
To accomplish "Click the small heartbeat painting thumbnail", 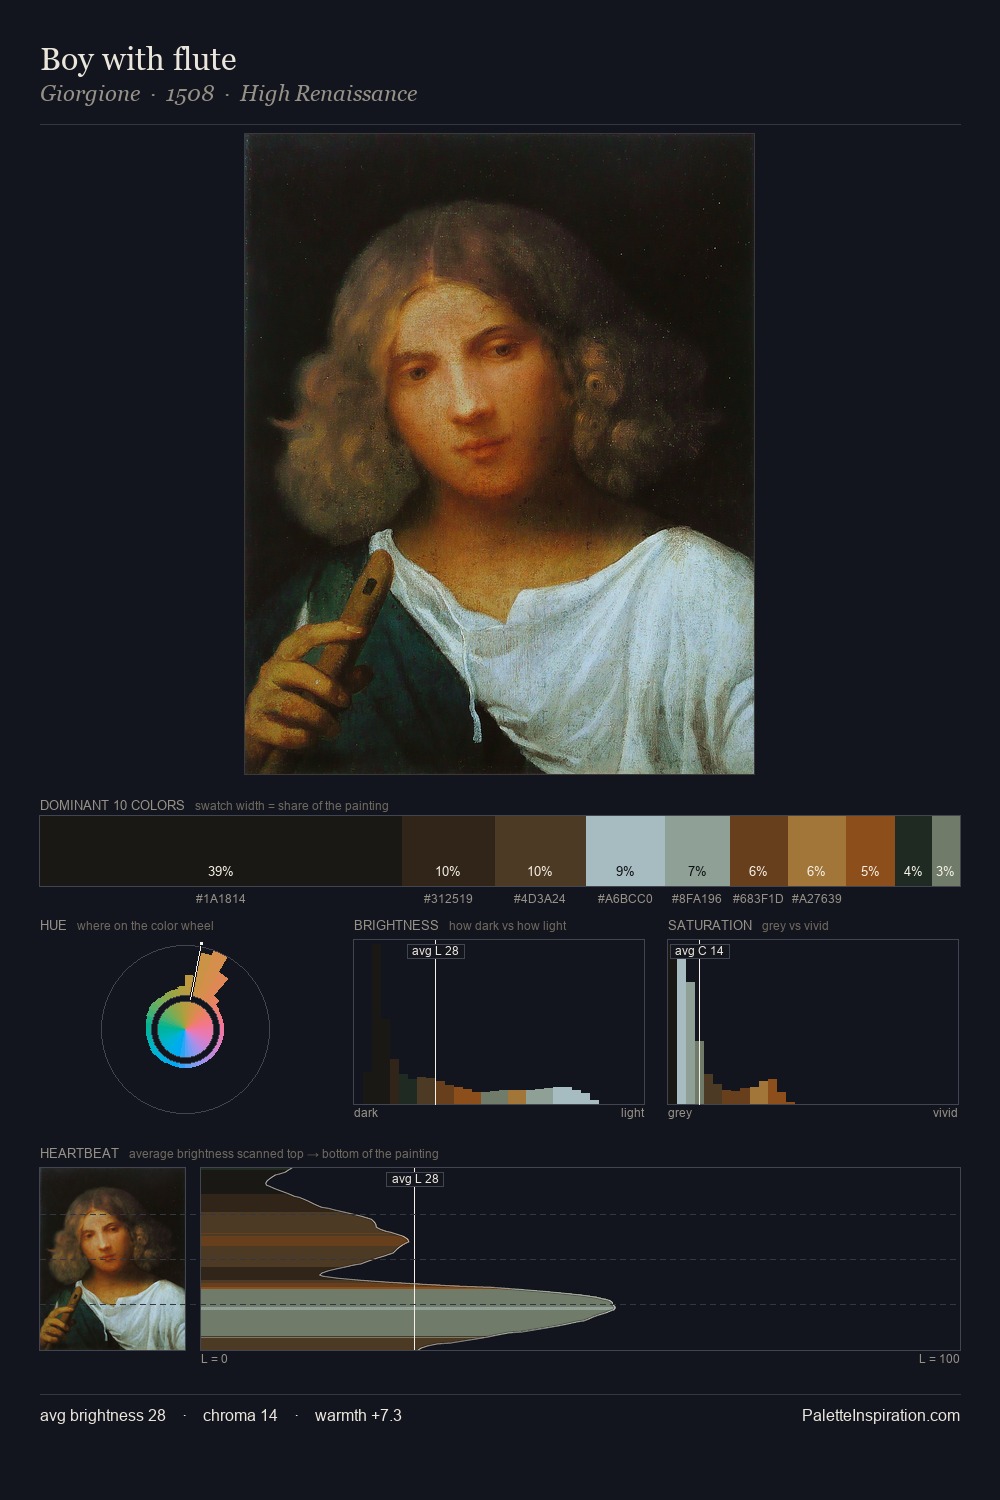I will click(x=112, y=1259).
